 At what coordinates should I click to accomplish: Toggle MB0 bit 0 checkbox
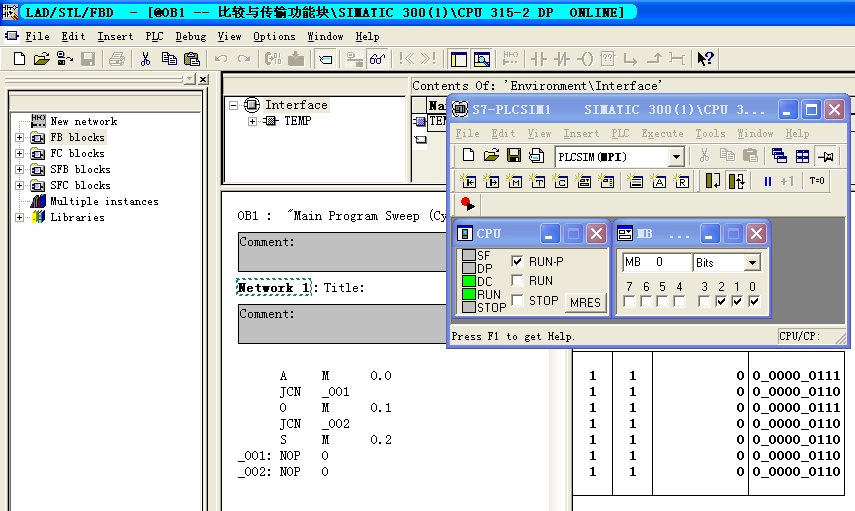tap(754, 301)
